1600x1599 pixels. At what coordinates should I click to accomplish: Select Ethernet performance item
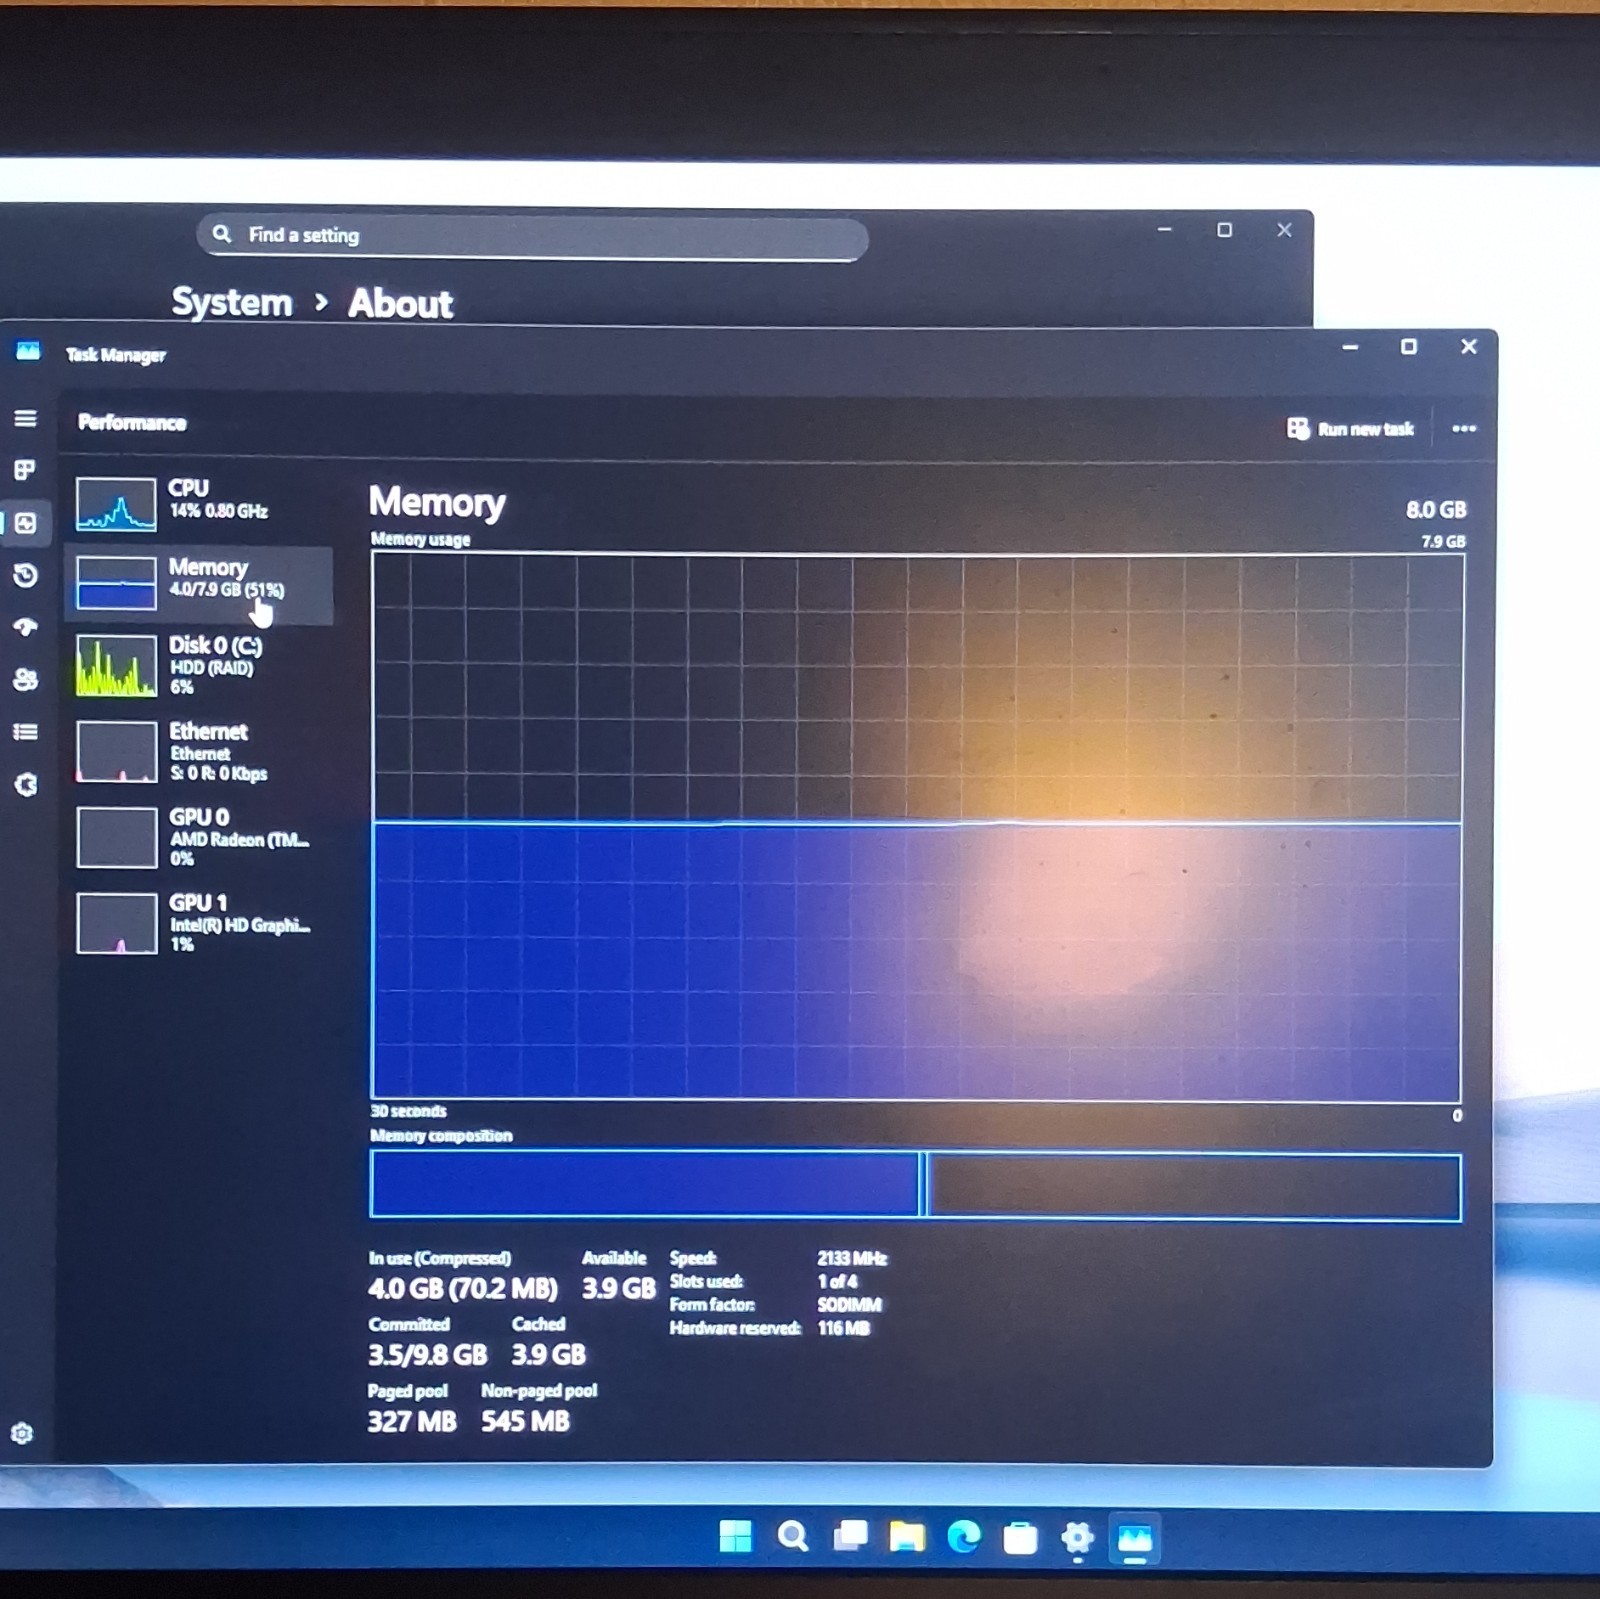198,751
